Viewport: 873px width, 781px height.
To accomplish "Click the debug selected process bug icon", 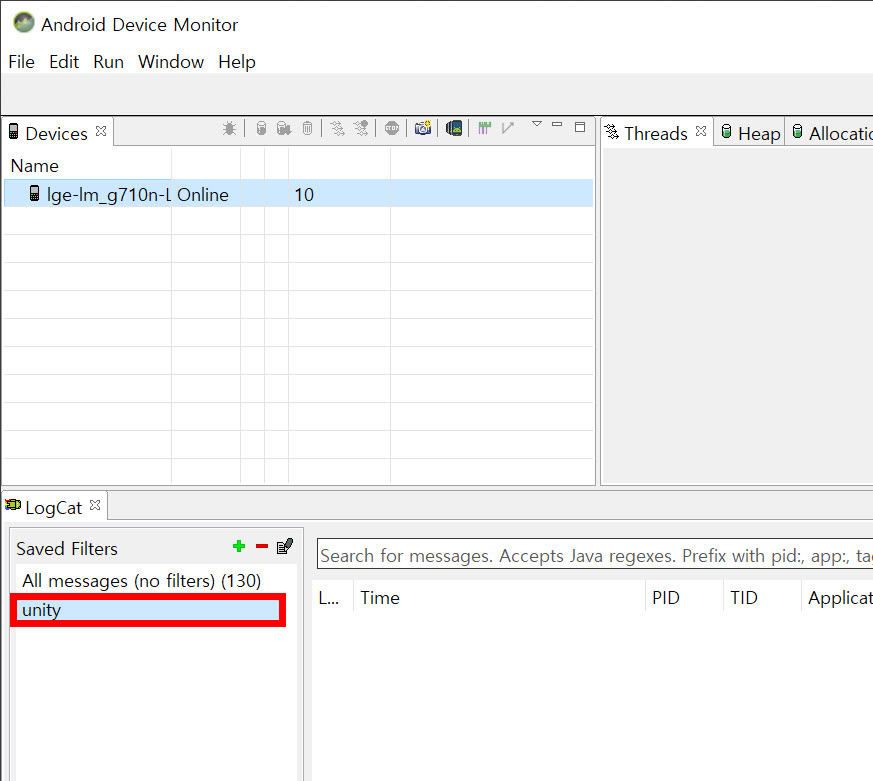I will (229, 129).
